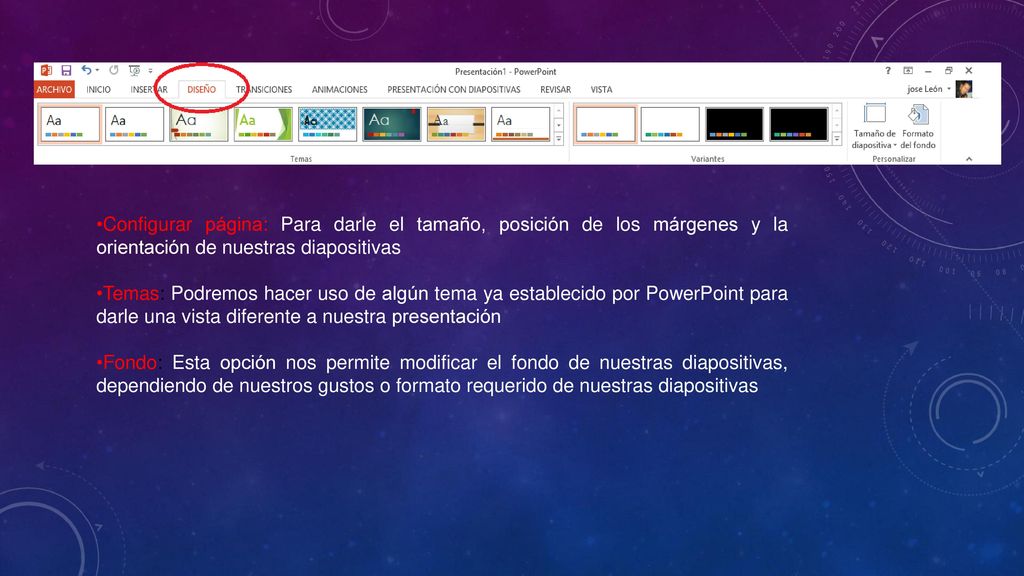This screenshot has height=576, width=1024.
Task: Switch to the VISTA tab
Action: coord(601,89)
